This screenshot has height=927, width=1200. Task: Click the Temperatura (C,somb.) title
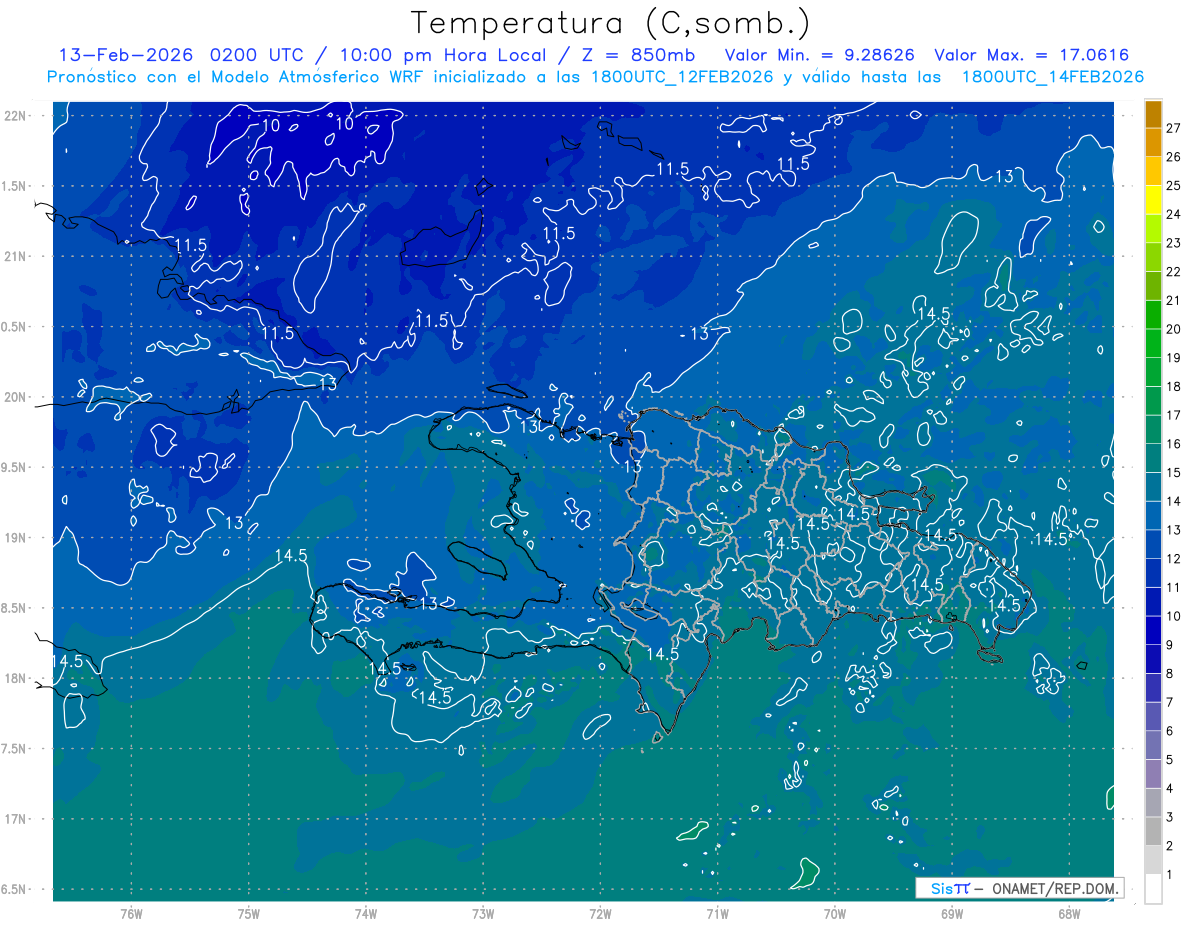[611, 23]
